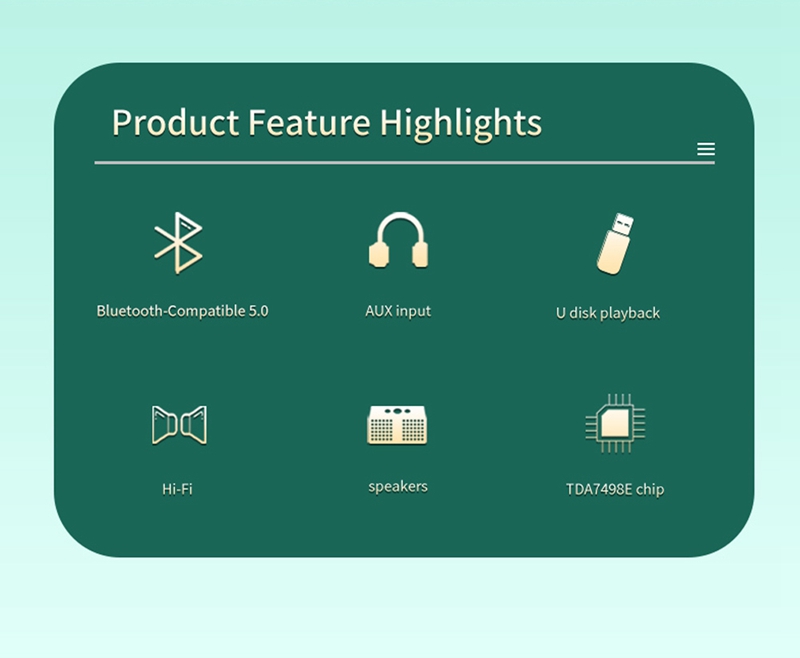This screenshot has width=800, height=658.
Task: Select the "AUX input" label
Action: [x=398, y=311]
